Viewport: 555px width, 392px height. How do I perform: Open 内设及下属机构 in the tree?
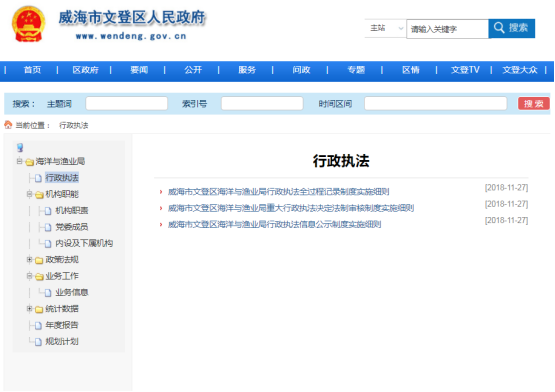coord(84,243)
